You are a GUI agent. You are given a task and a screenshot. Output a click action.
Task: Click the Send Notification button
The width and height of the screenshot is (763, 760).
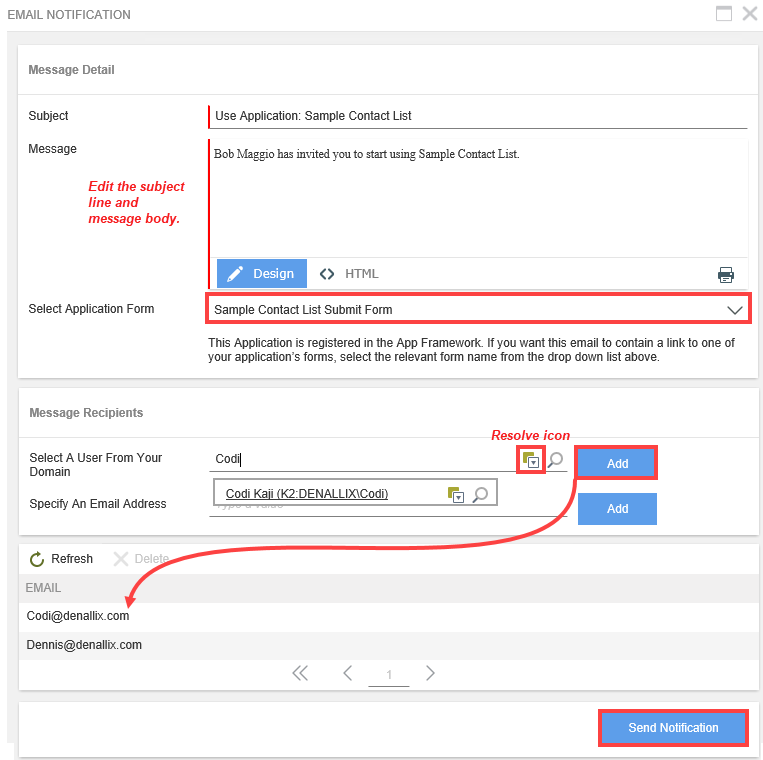(673, 727)
